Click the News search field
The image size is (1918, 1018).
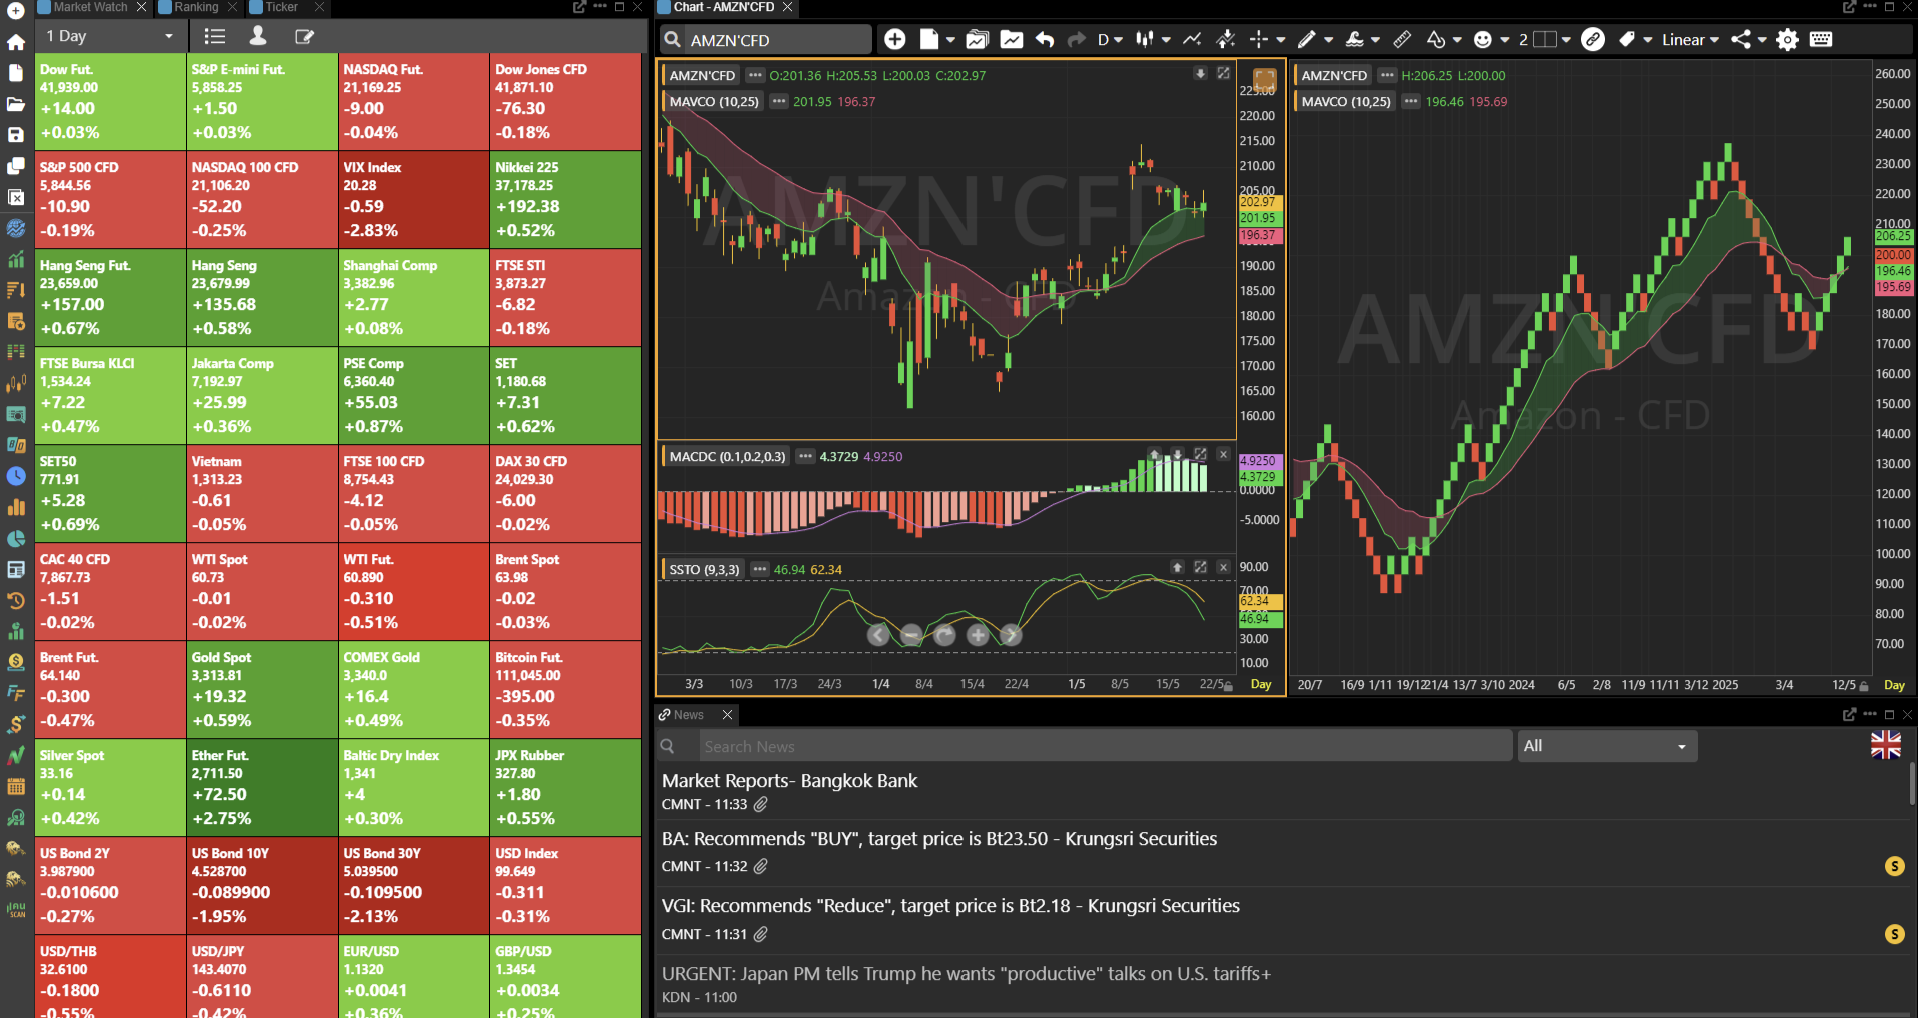point(1105,746)
